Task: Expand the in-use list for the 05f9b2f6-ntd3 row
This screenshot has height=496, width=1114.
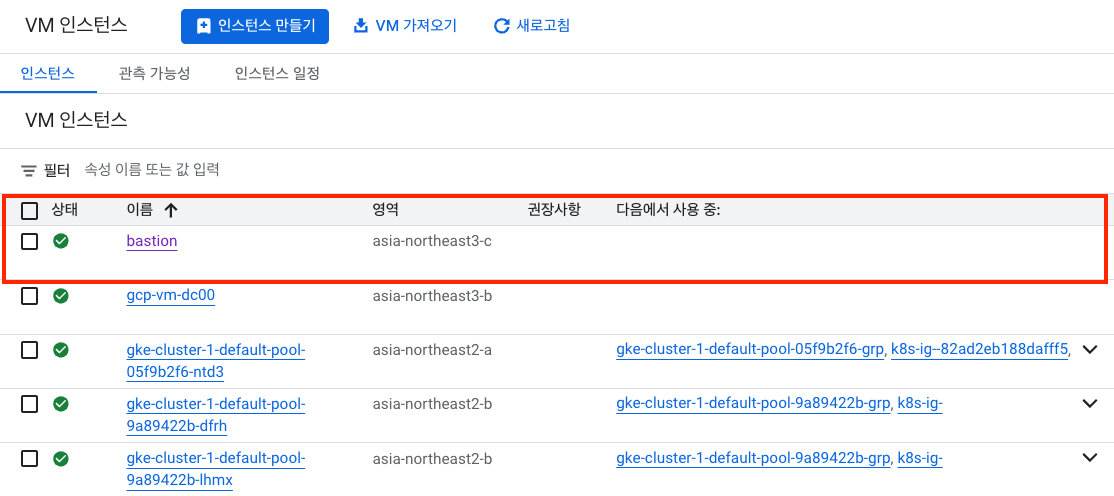Action: [1090, 350]
